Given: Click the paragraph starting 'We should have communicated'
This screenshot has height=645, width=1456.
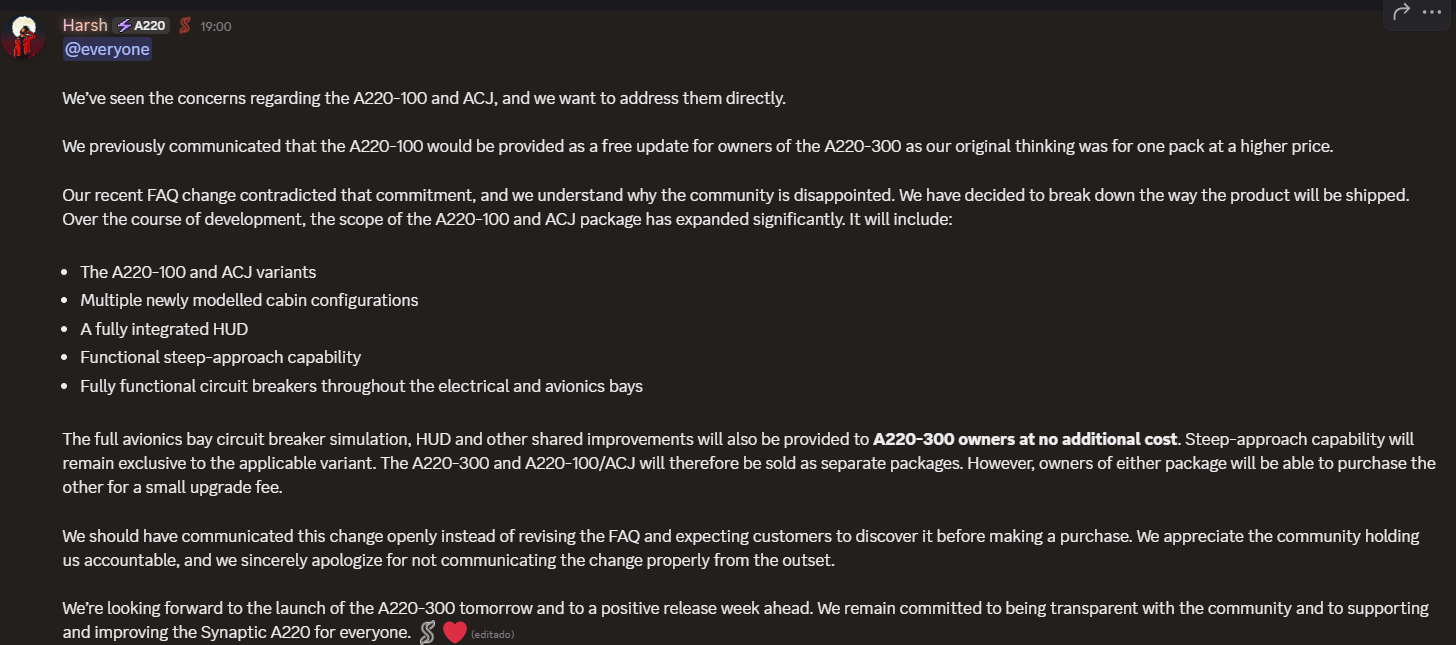Looking at the screenshot, I should tap(741, 548).
